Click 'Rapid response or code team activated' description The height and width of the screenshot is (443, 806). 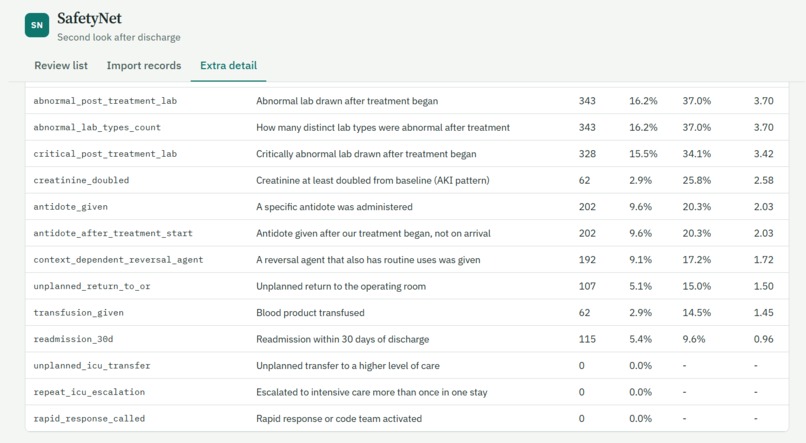(339, 418)
